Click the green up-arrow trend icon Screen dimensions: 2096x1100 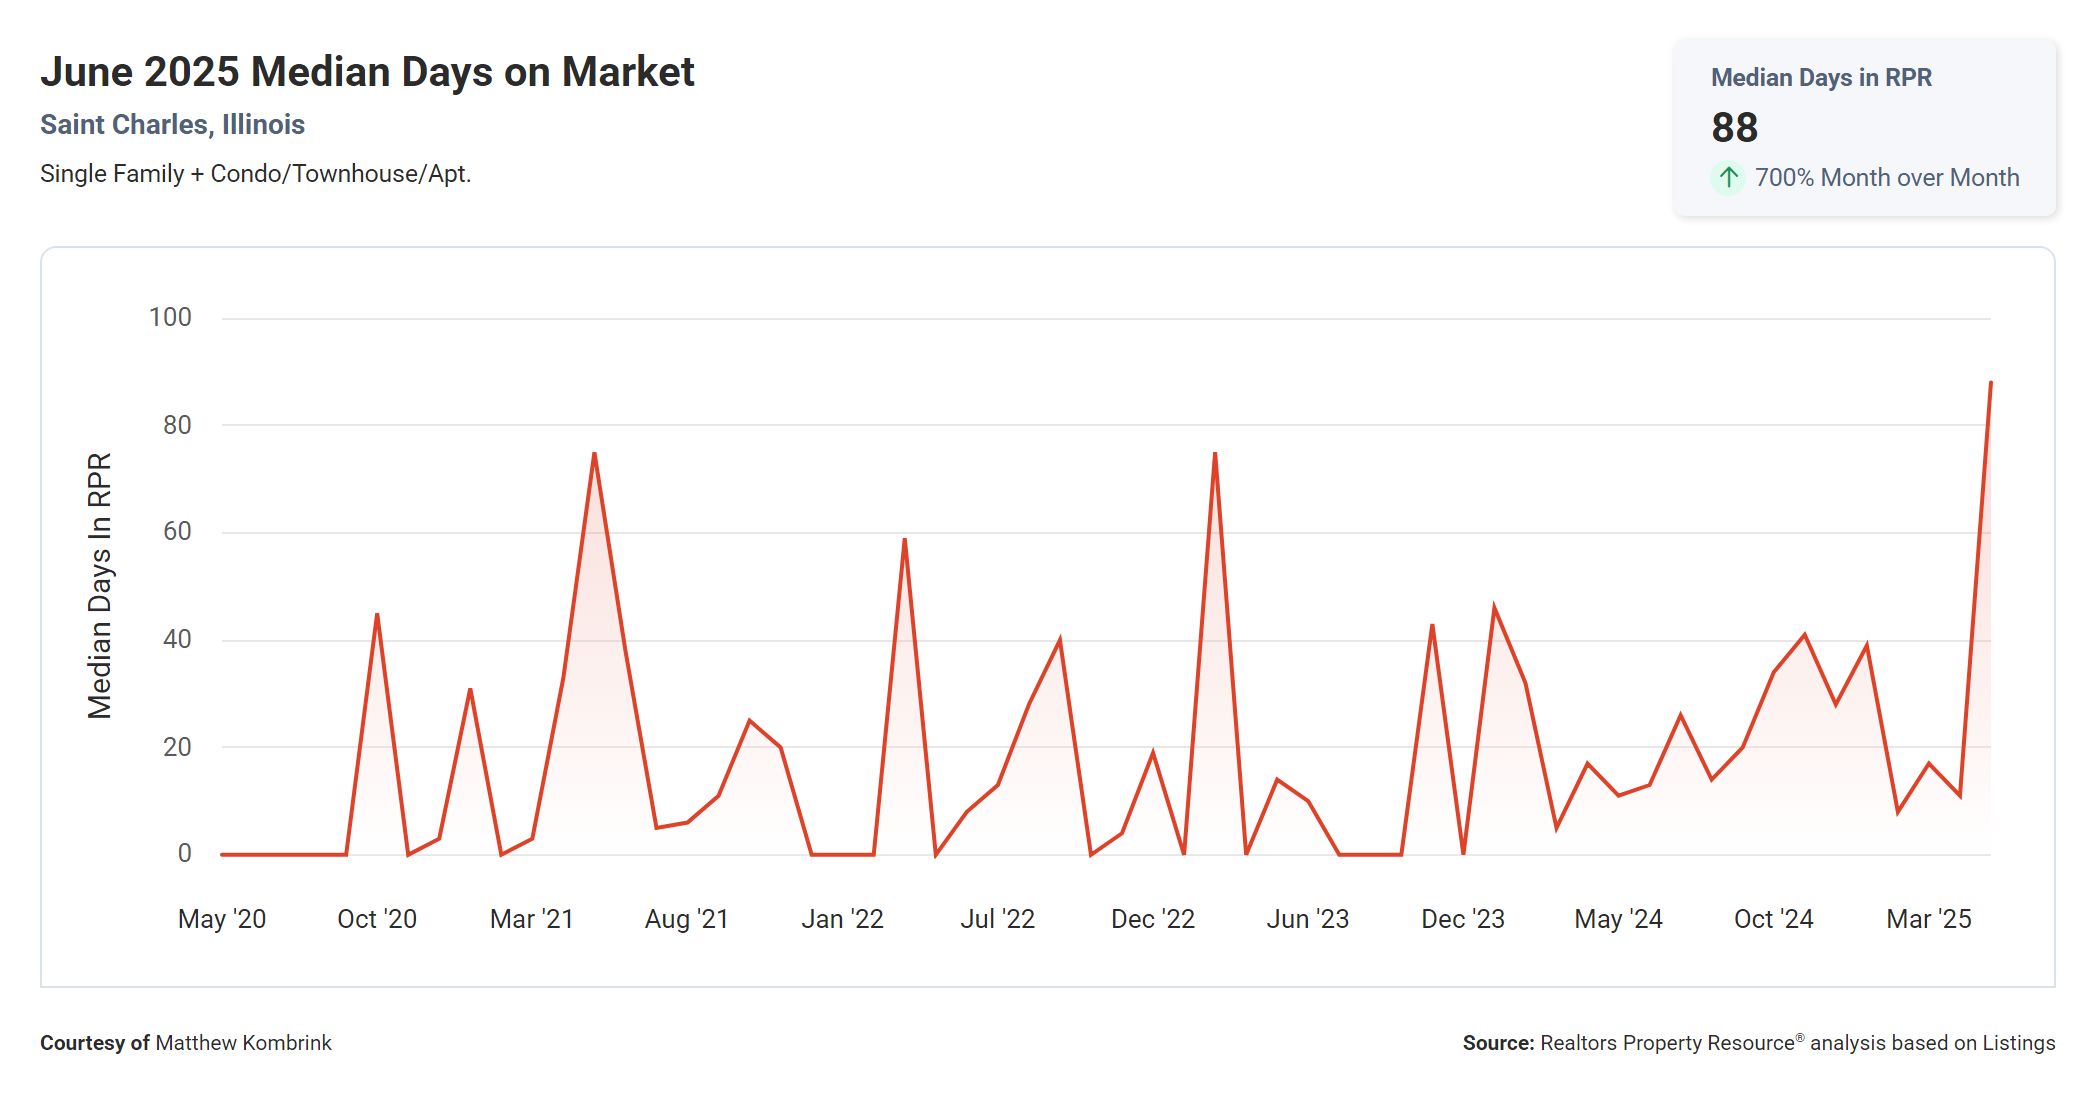tap(1727, 178)
